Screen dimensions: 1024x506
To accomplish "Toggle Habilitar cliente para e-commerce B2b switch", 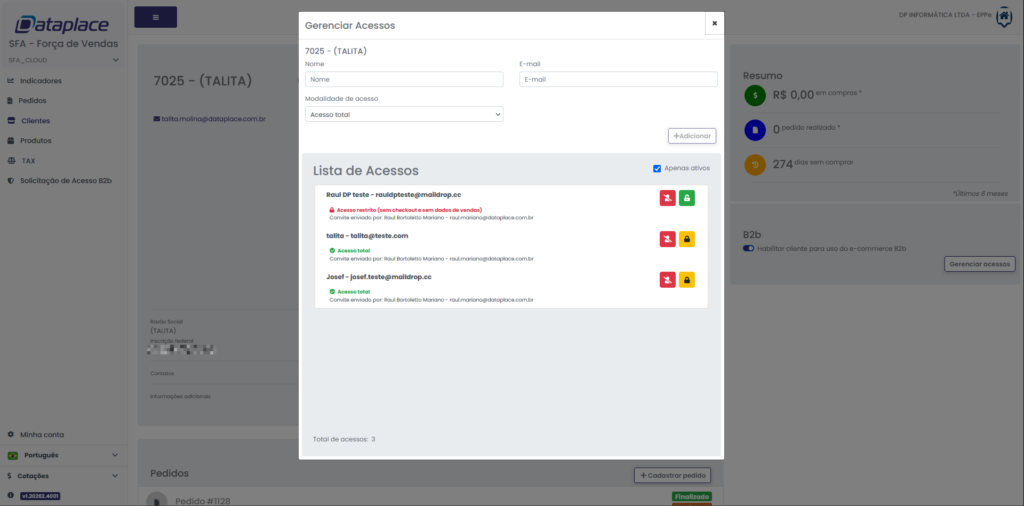I will (x=748, y=248).
